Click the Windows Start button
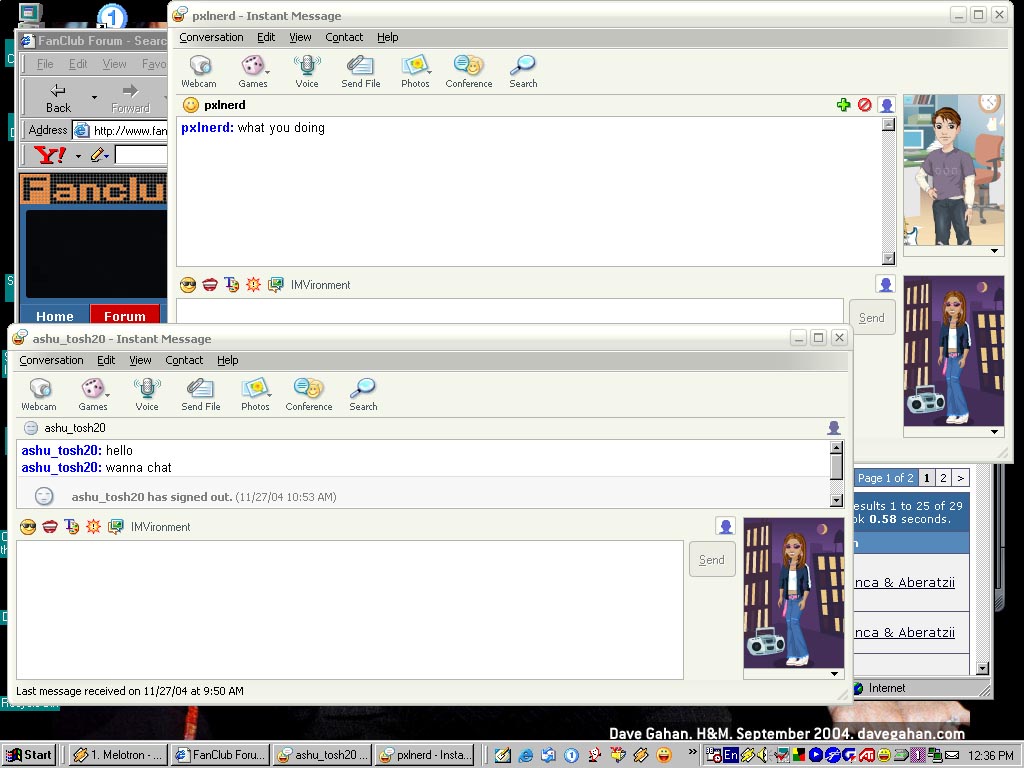 (x=29, y=755)
